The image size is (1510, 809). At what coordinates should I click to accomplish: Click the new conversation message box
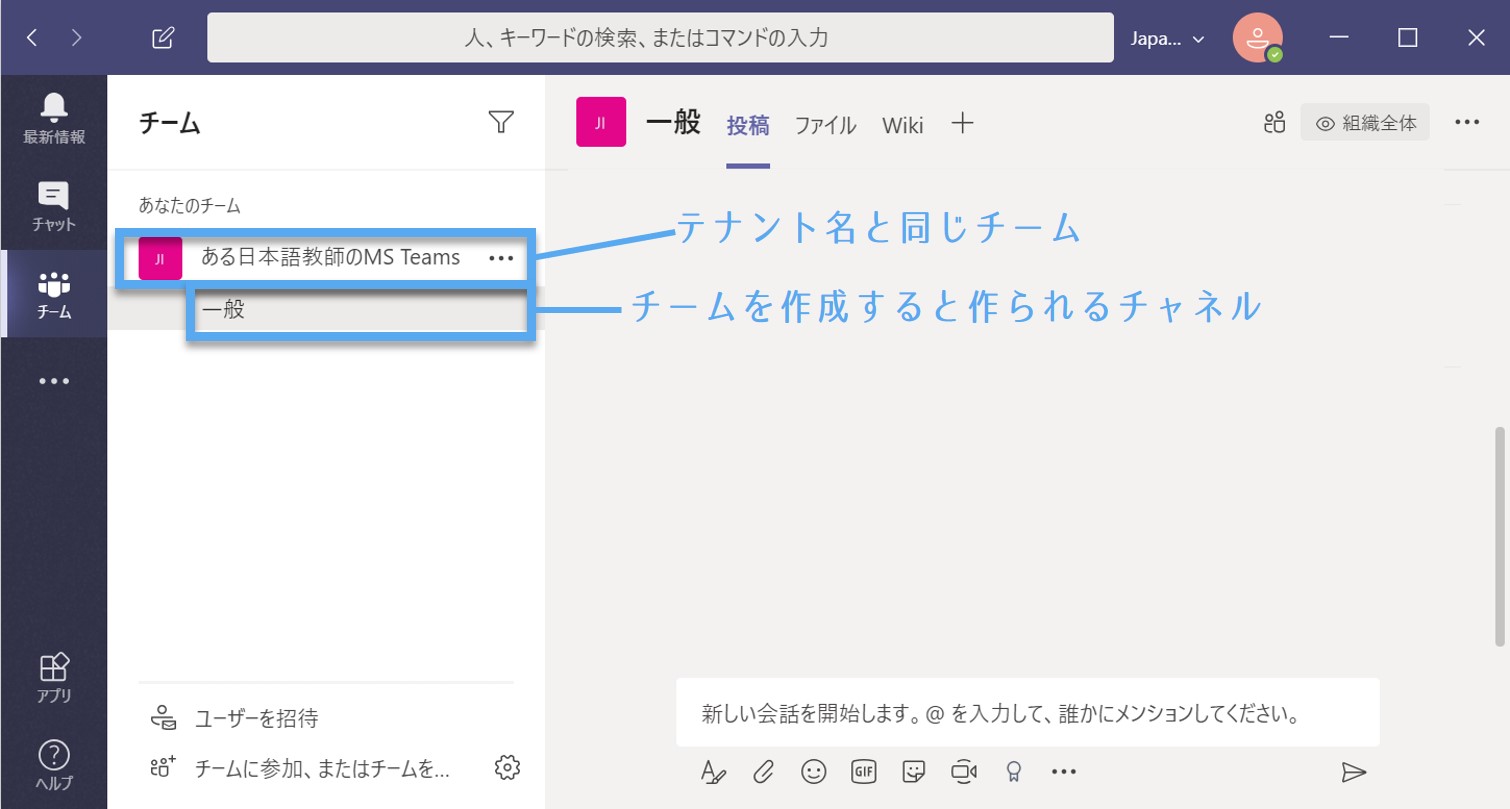1028,715
